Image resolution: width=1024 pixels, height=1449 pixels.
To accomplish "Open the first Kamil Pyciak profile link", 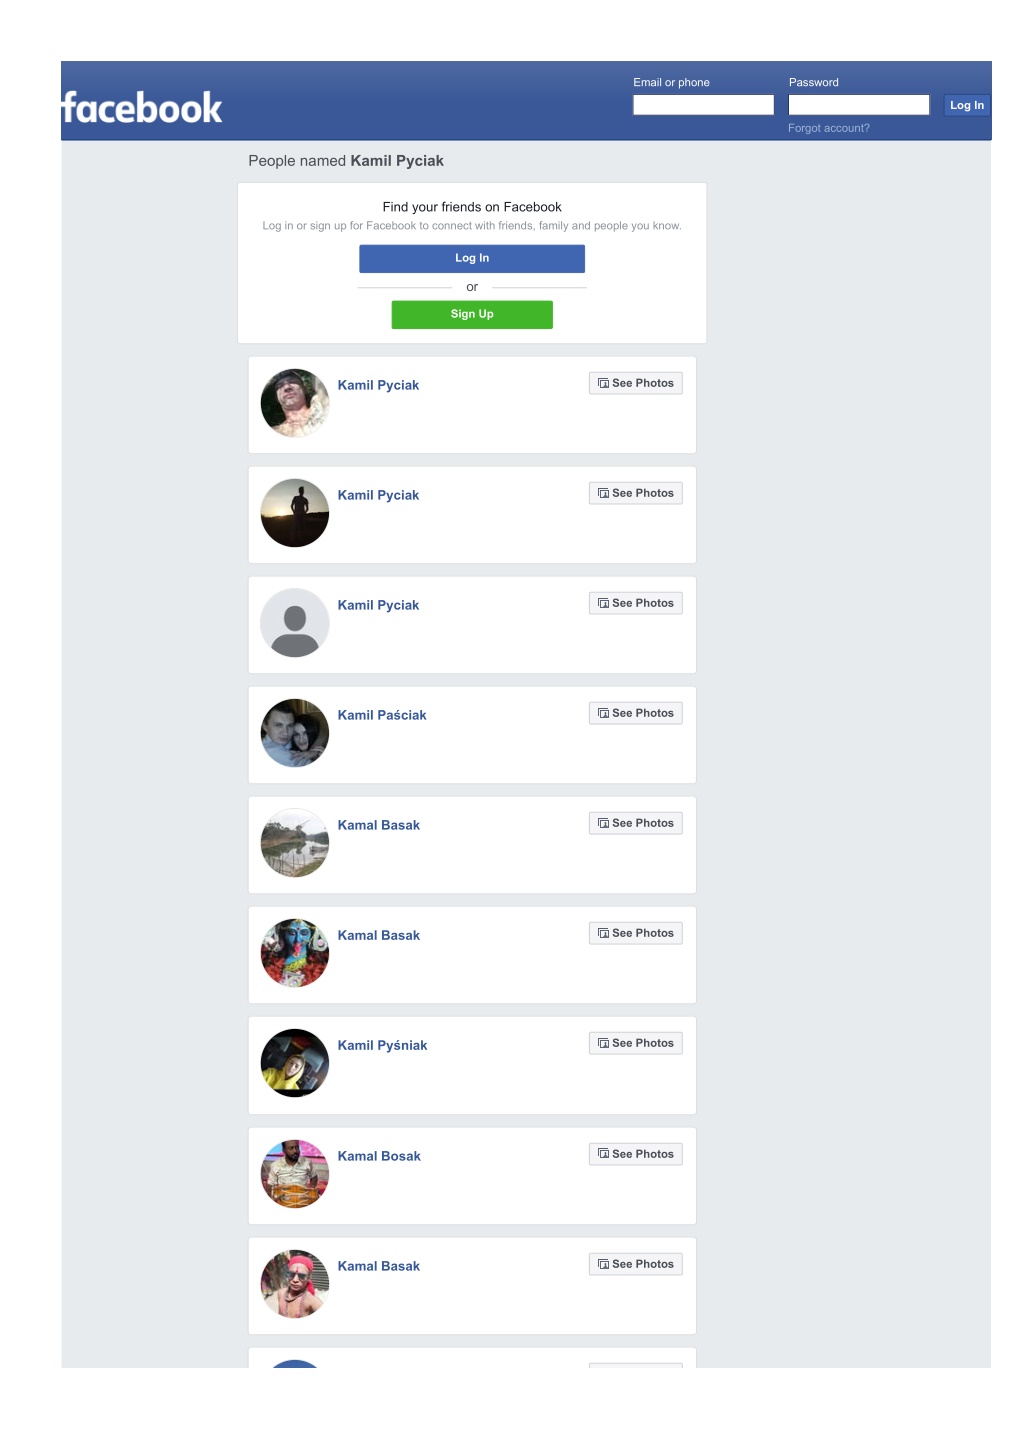I will pos(378,385).
